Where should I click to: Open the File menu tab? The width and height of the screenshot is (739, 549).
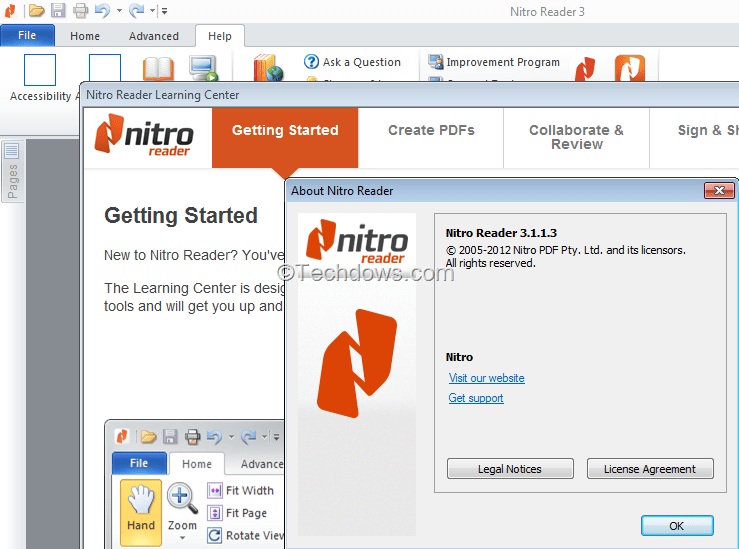point(27,35)
